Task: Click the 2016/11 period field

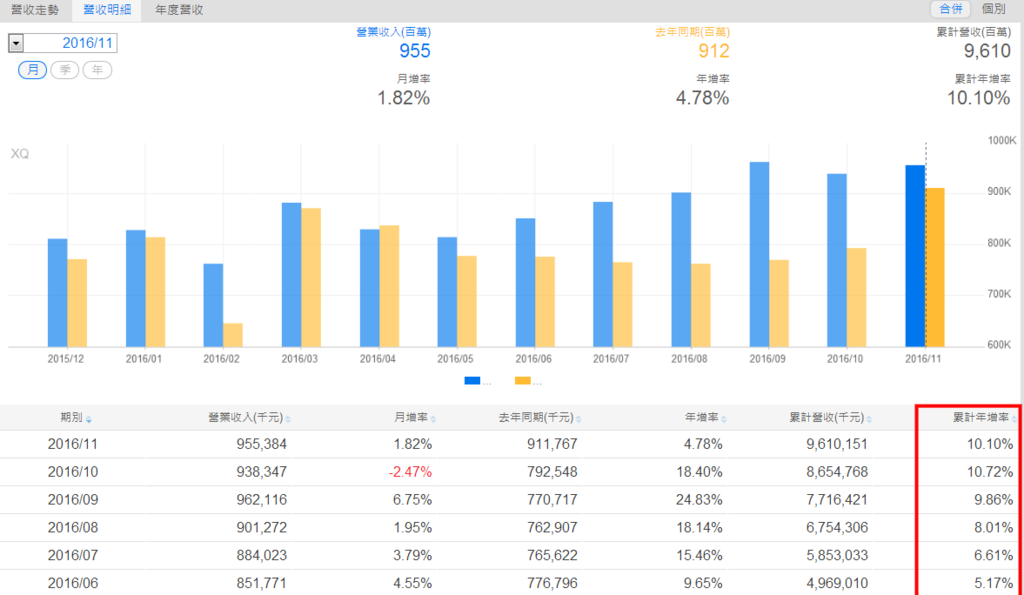Action: tap(71, 43)
